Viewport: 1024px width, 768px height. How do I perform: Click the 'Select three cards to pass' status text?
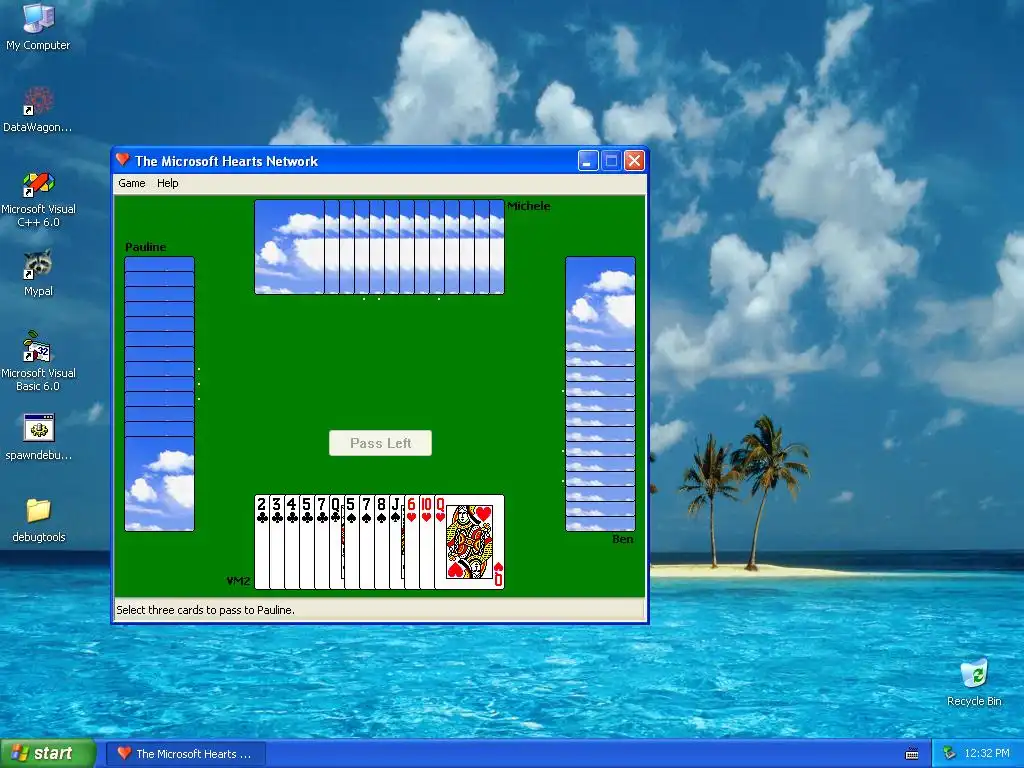pos(205,610)
